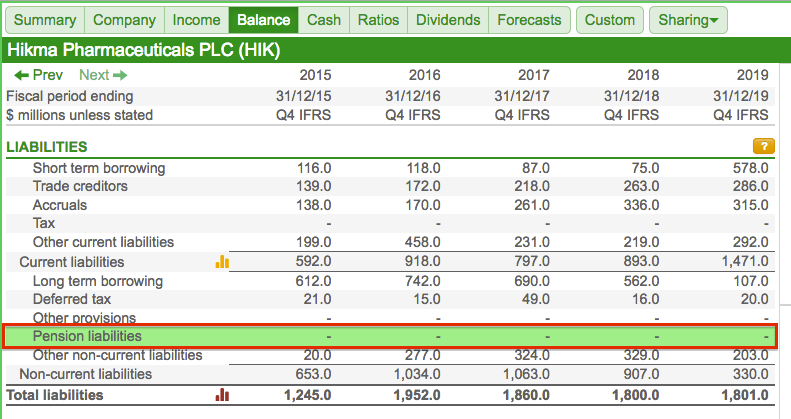Select 2019 short term borrowing value 578.0
This screenshot has height=419, width=791.
click(751, 168)
